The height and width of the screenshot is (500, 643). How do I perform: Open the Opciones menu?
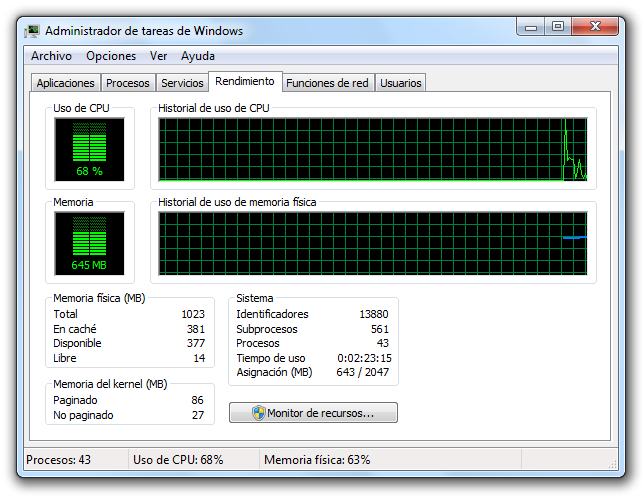111,56
